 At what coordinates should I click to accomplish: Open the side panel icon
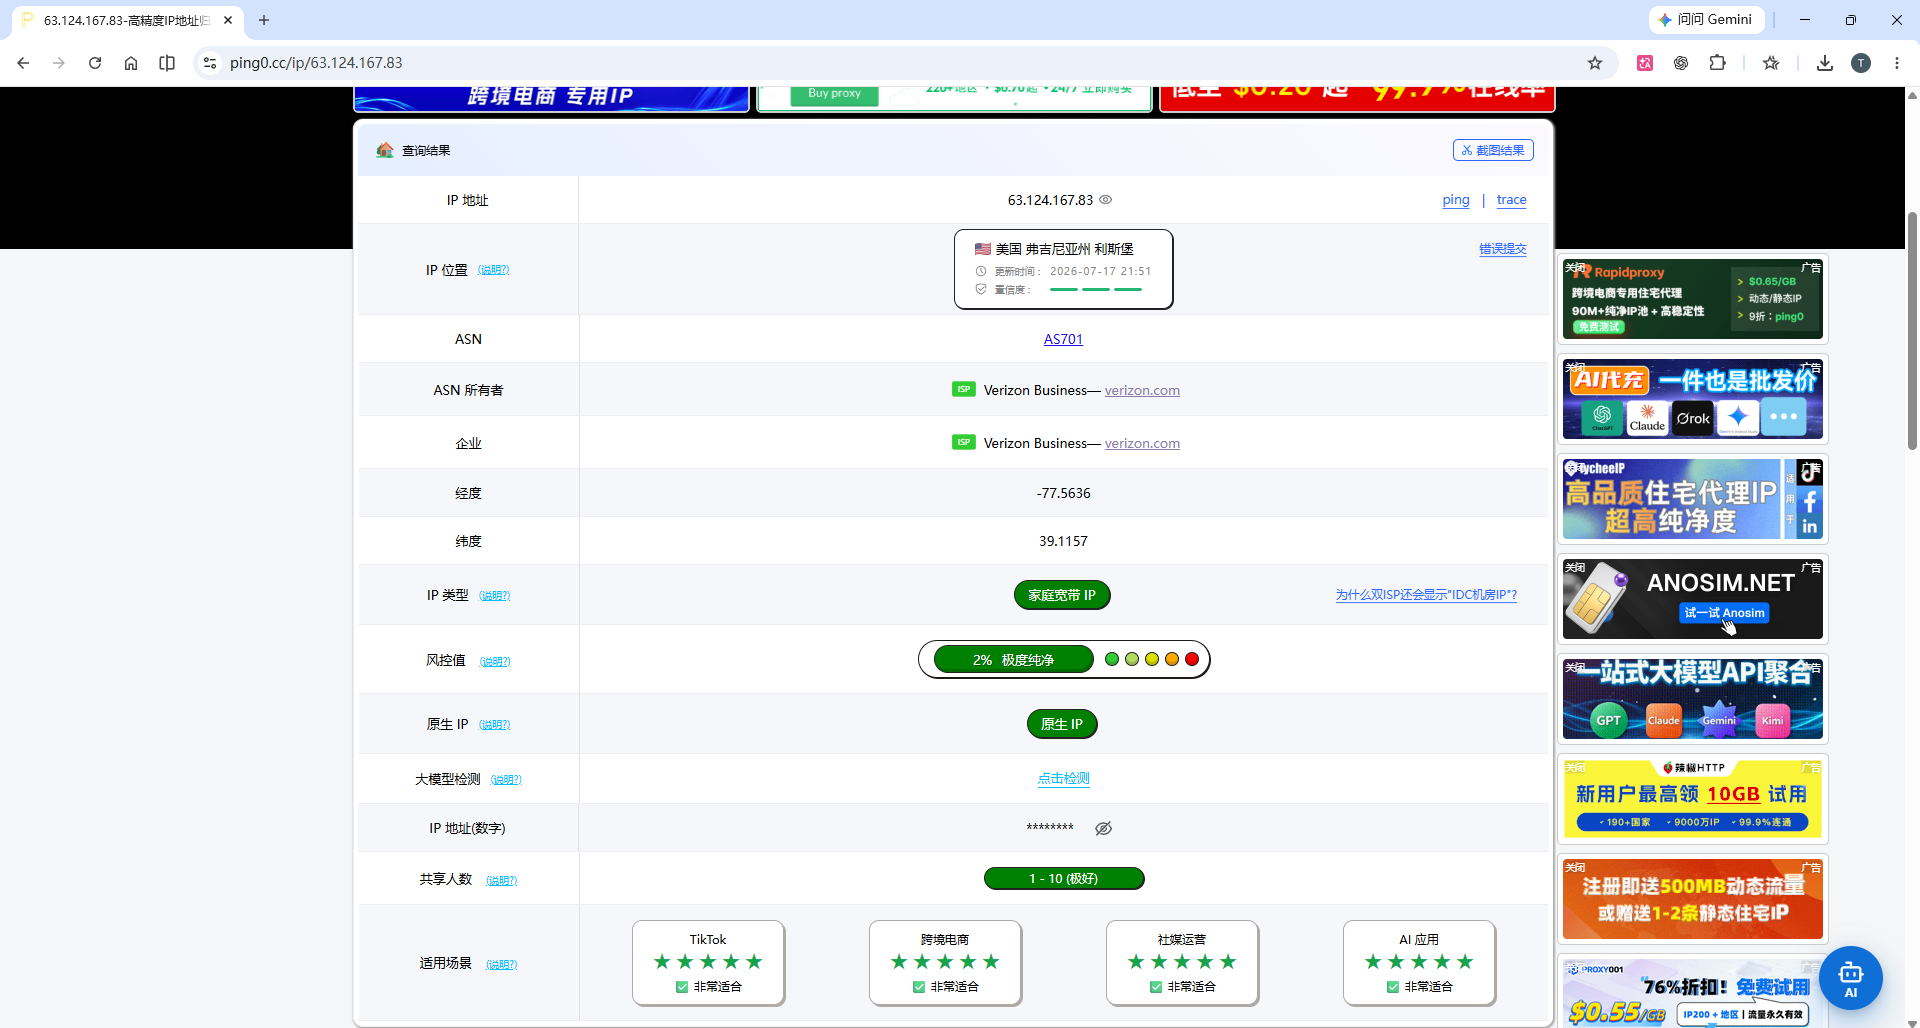[167, 63]
